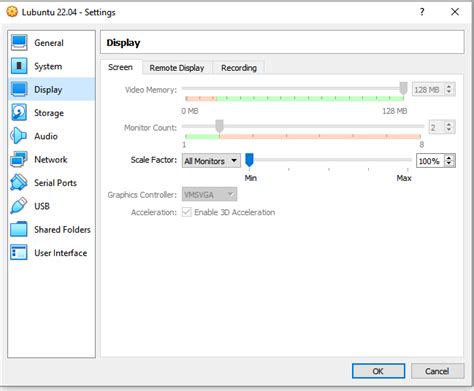This screenshot has width=474, height=391.
Task: Go to General label in sidebar
Action: coord(49,43)
